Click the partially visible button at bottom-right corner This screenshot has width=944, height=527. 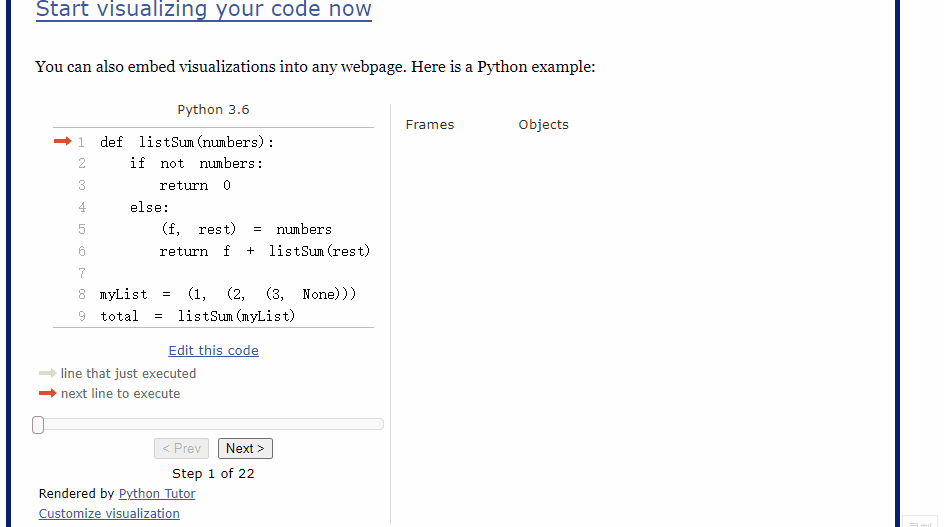[920, 522]
